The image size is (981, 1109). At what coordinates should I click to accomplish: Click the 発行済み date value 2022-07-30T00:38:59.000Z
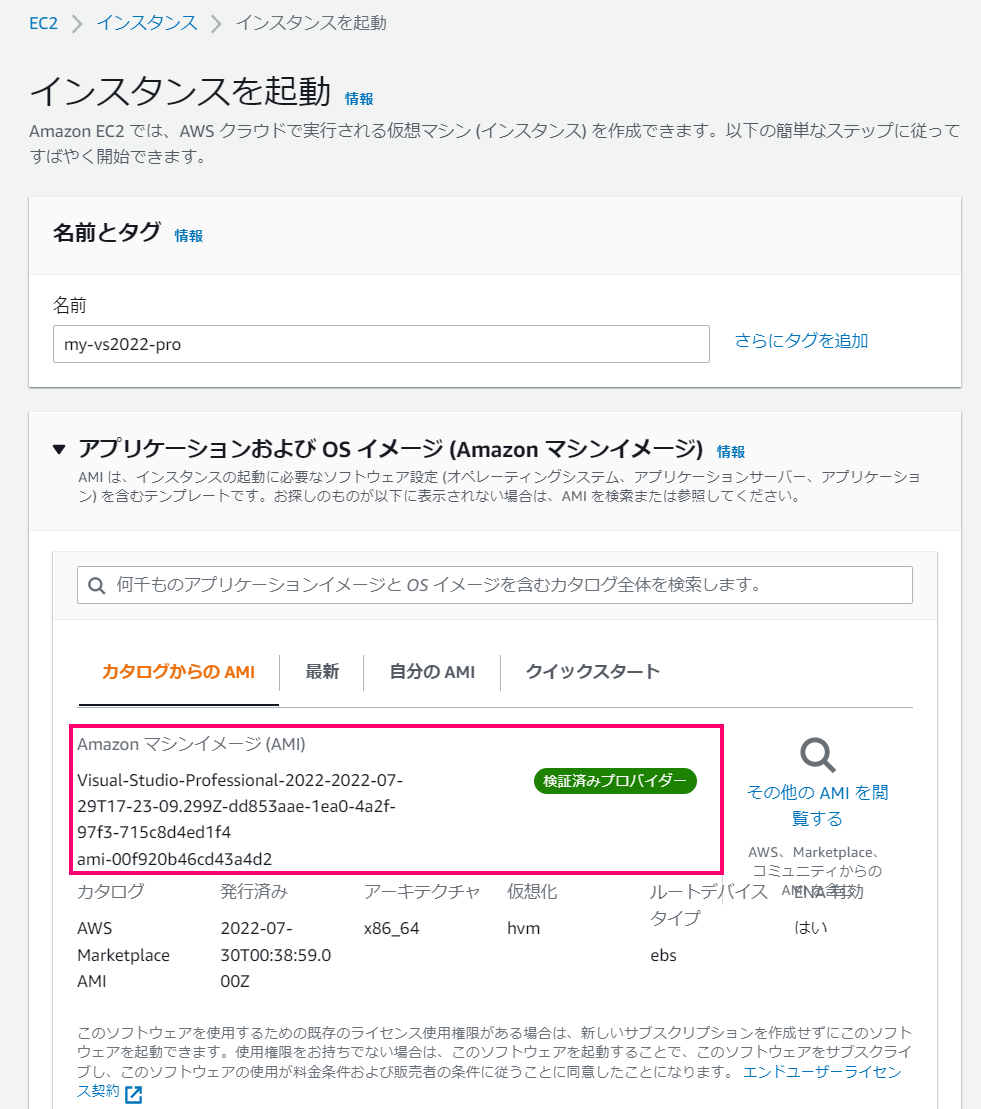pyautogui.click(x=276, y=955)
